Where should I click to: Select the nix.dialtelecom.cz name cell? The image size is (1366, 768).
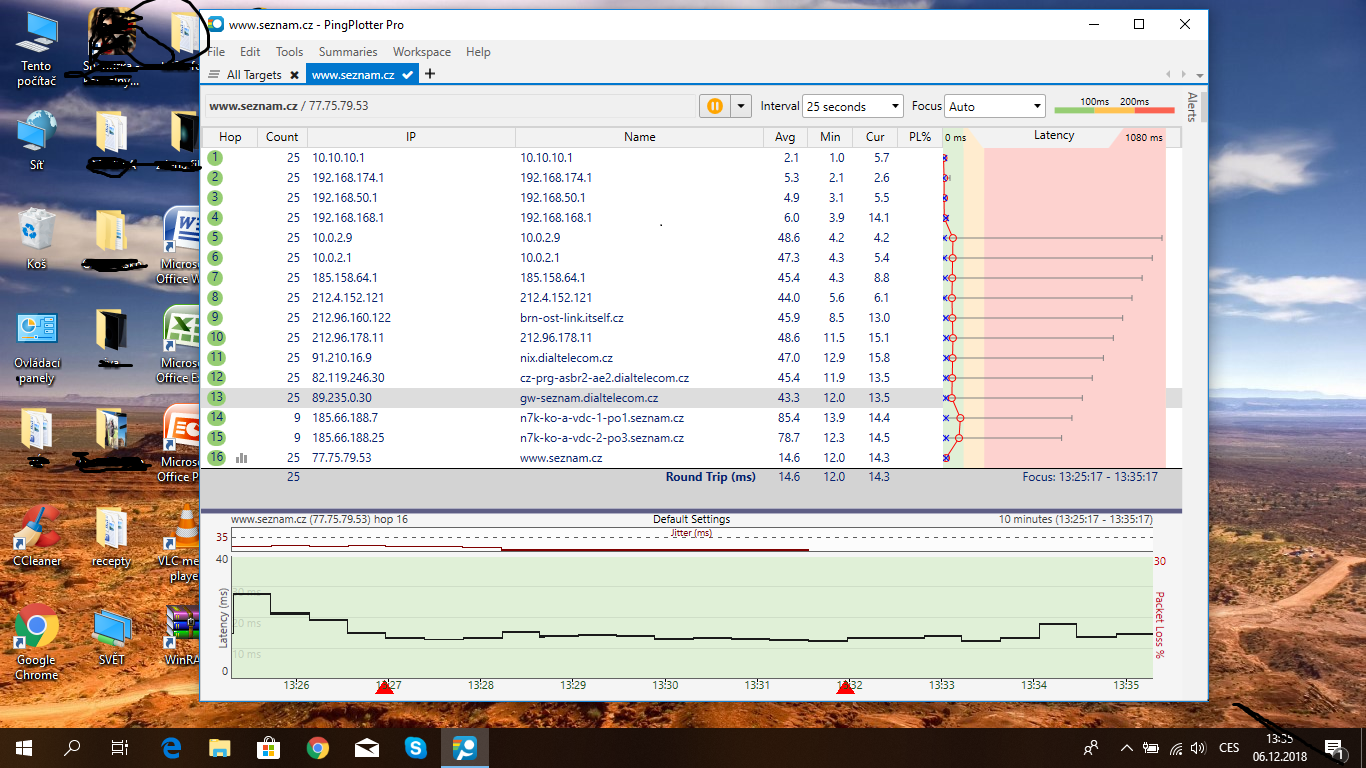[566, 358]
